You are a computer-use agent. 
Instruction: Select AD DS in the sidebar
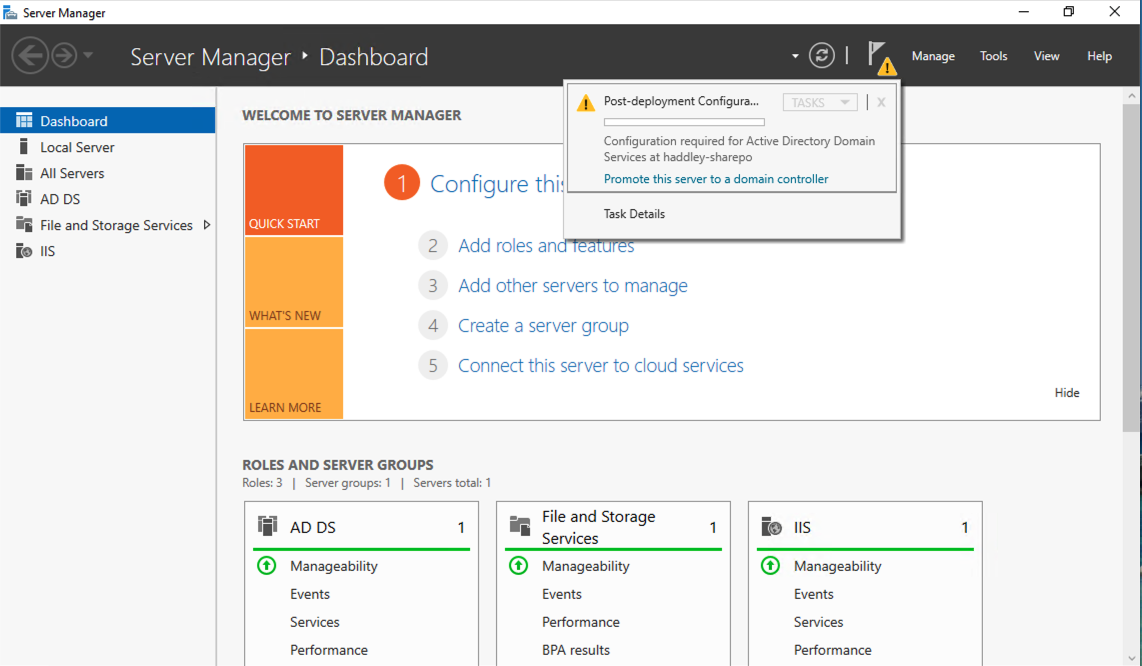108,199
